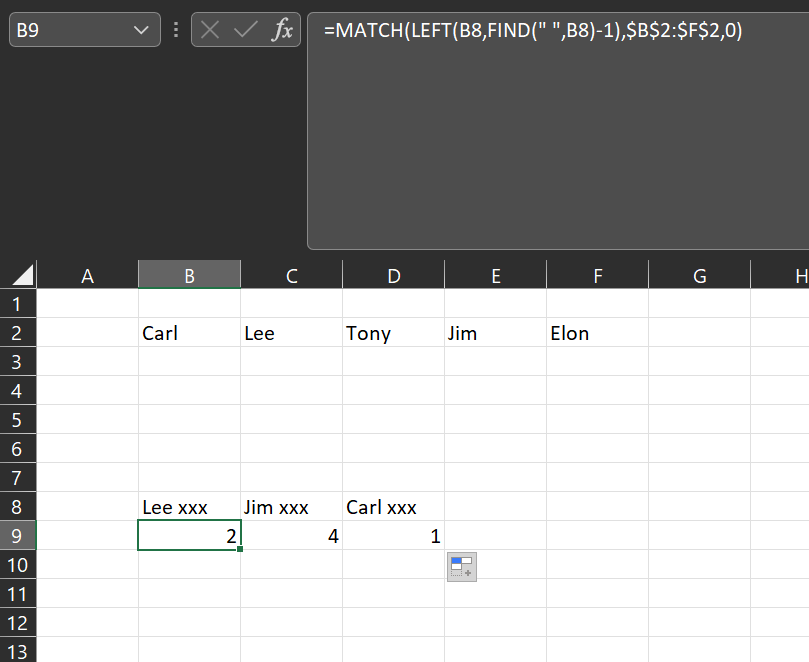The width and height of the screenshot is (809, 662).
Task: Select cell with text Lee xxx
Action: point(189,507)
